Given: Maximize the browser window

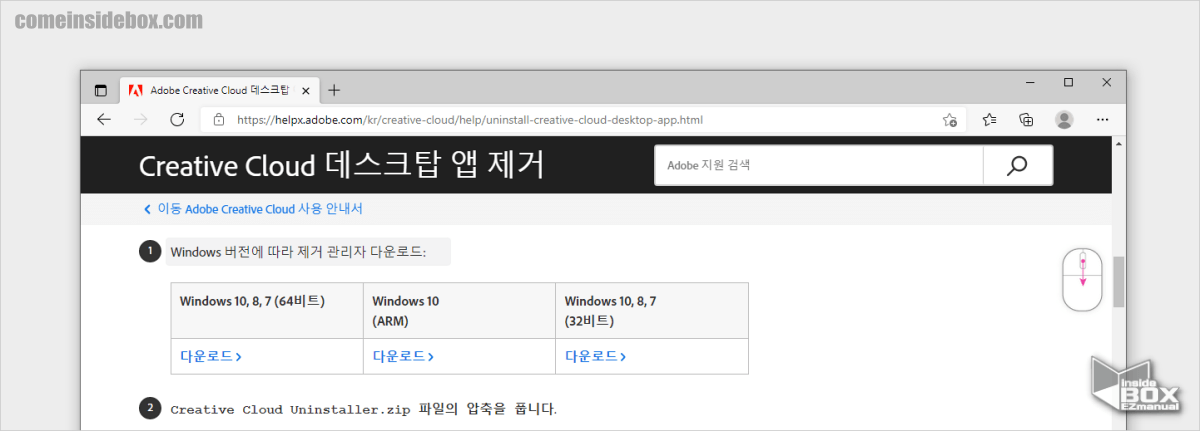Looking at the screenshot, I should 1068,82.
